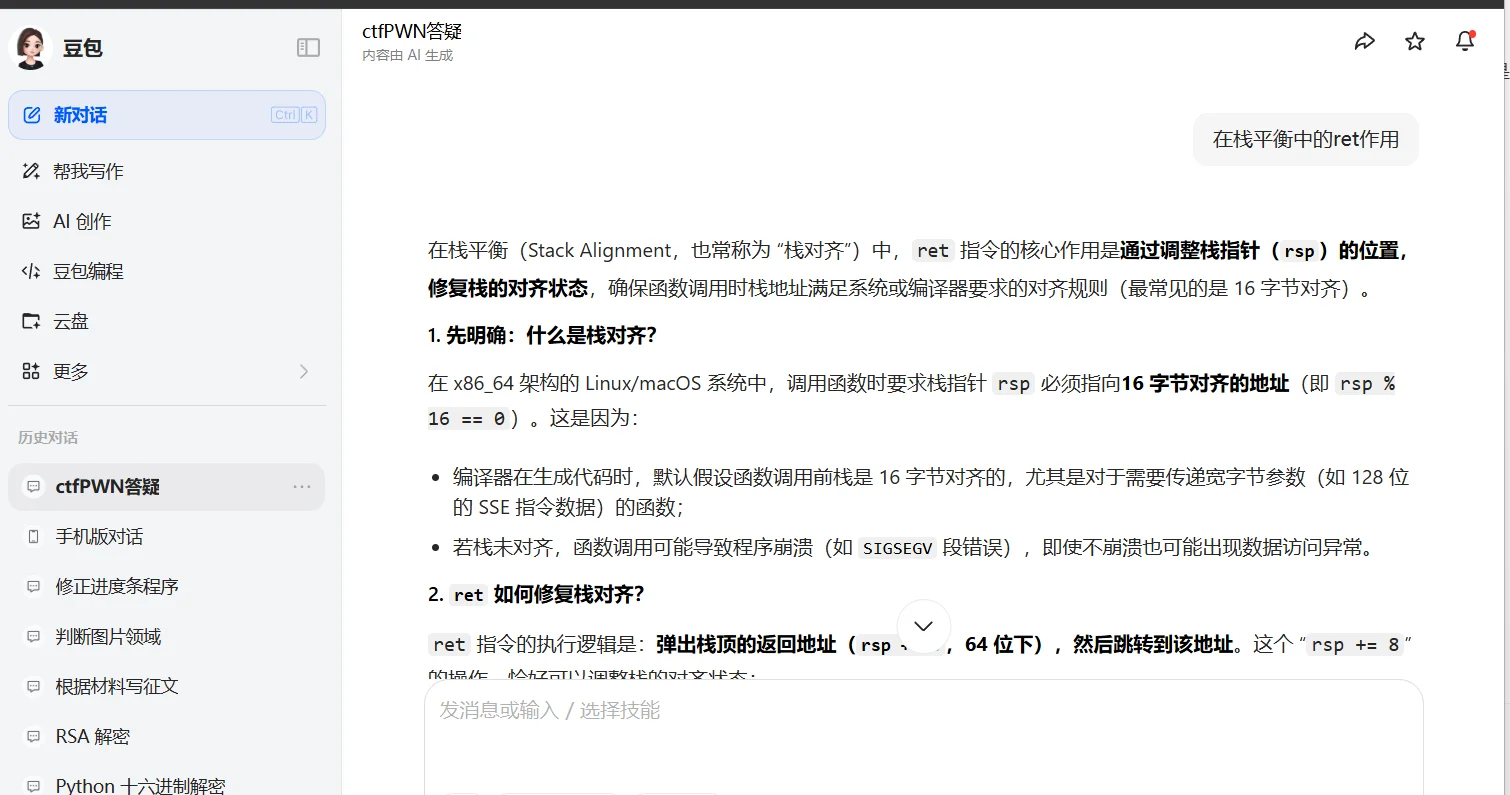Collapse the sidebar with the panel icon
The image size is (1510, 795).
(308, 48)
